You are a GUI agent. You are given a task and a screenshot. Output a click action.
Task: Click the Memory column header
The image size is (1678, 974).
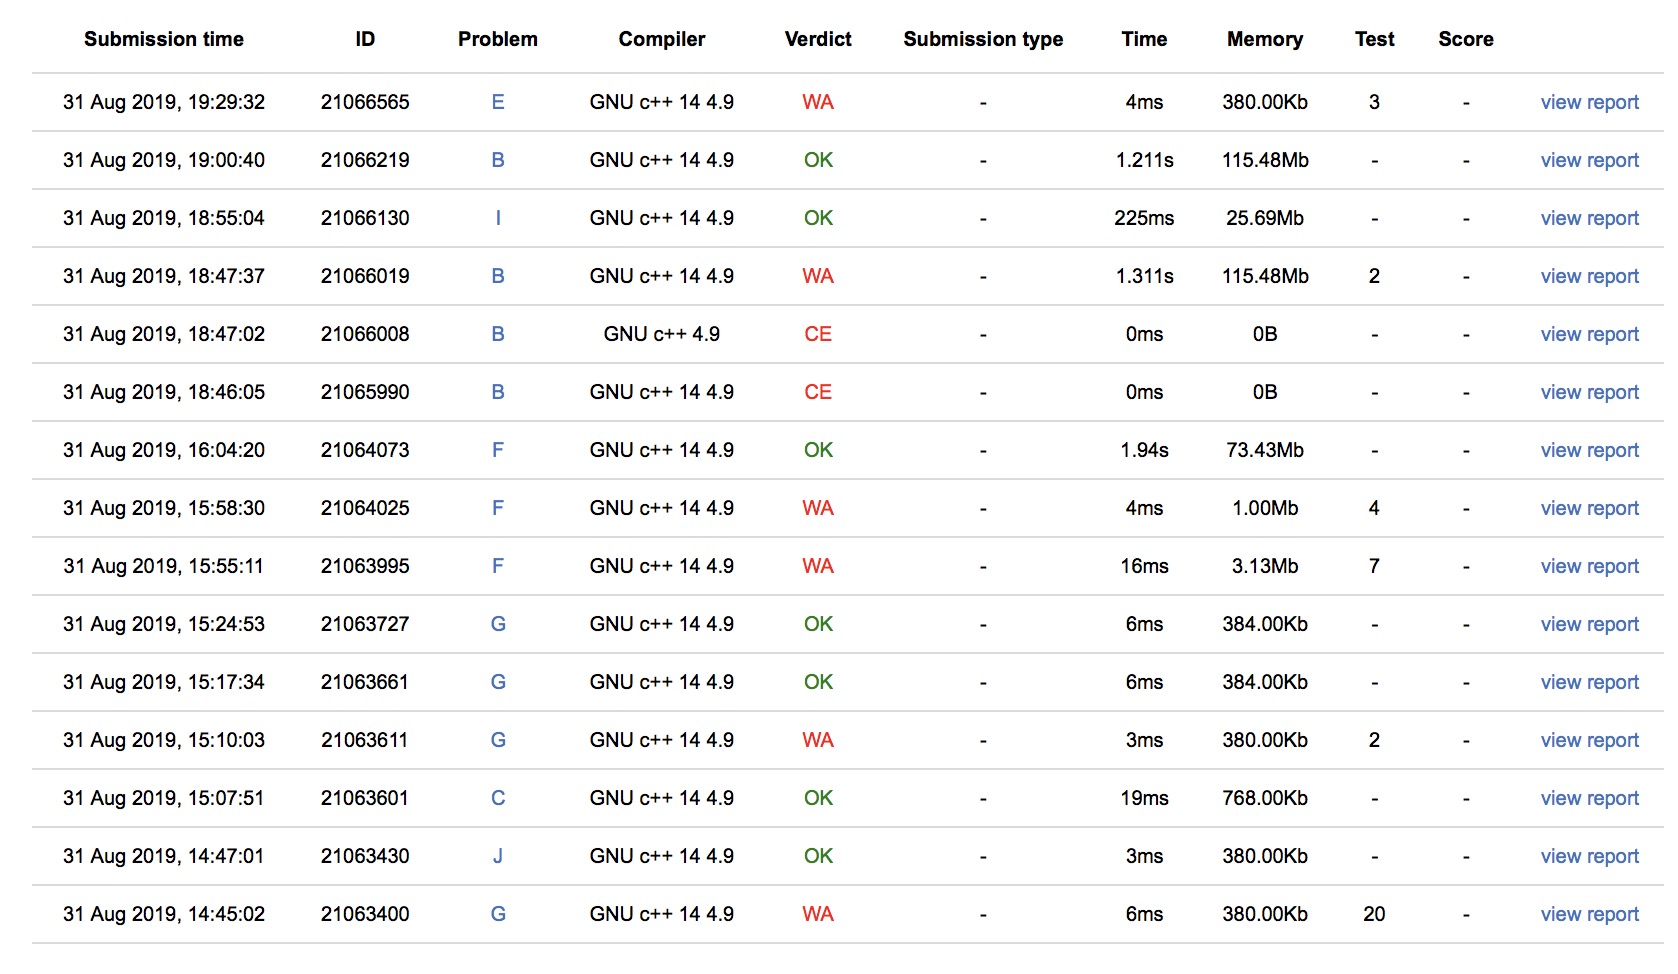pos(1264,39)
